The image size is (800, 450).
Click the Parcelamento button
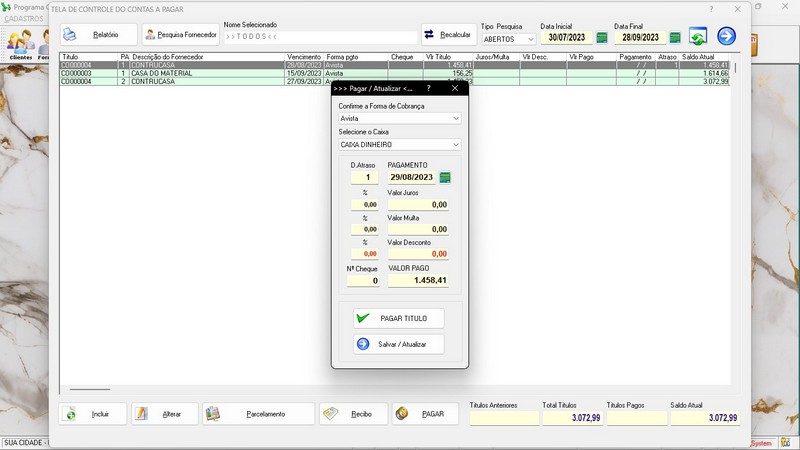point(259,414)
